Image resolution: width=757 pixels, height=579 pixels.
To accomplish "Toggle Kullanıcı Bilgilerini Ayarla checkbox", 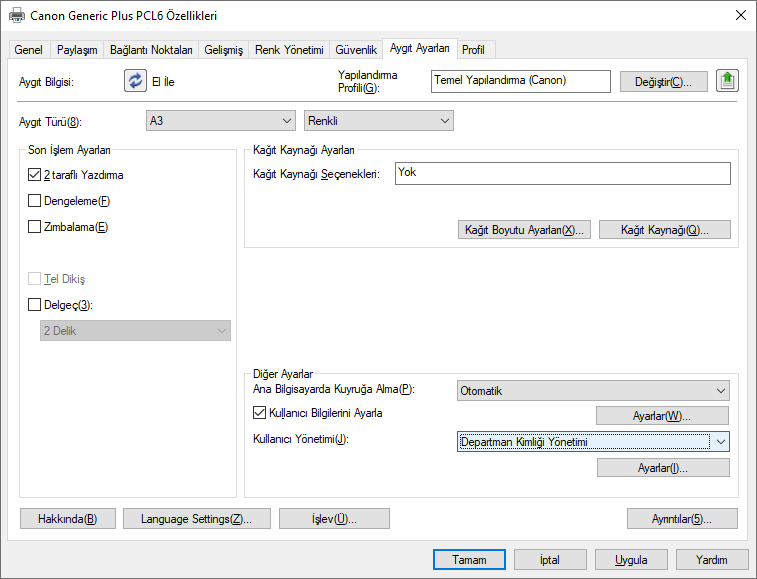I will (259, 412).
